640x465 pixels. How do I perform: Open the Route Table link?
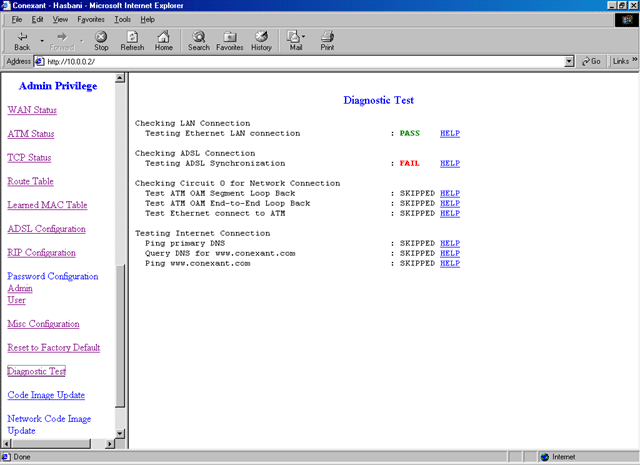pyautogui.click(x=31, y=181)
